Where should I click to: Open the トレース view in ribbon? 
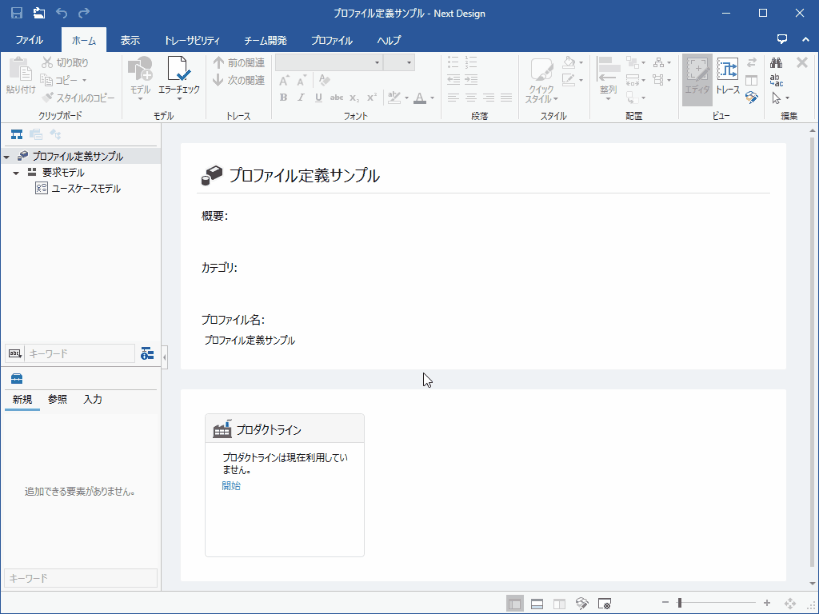(727, 76)
